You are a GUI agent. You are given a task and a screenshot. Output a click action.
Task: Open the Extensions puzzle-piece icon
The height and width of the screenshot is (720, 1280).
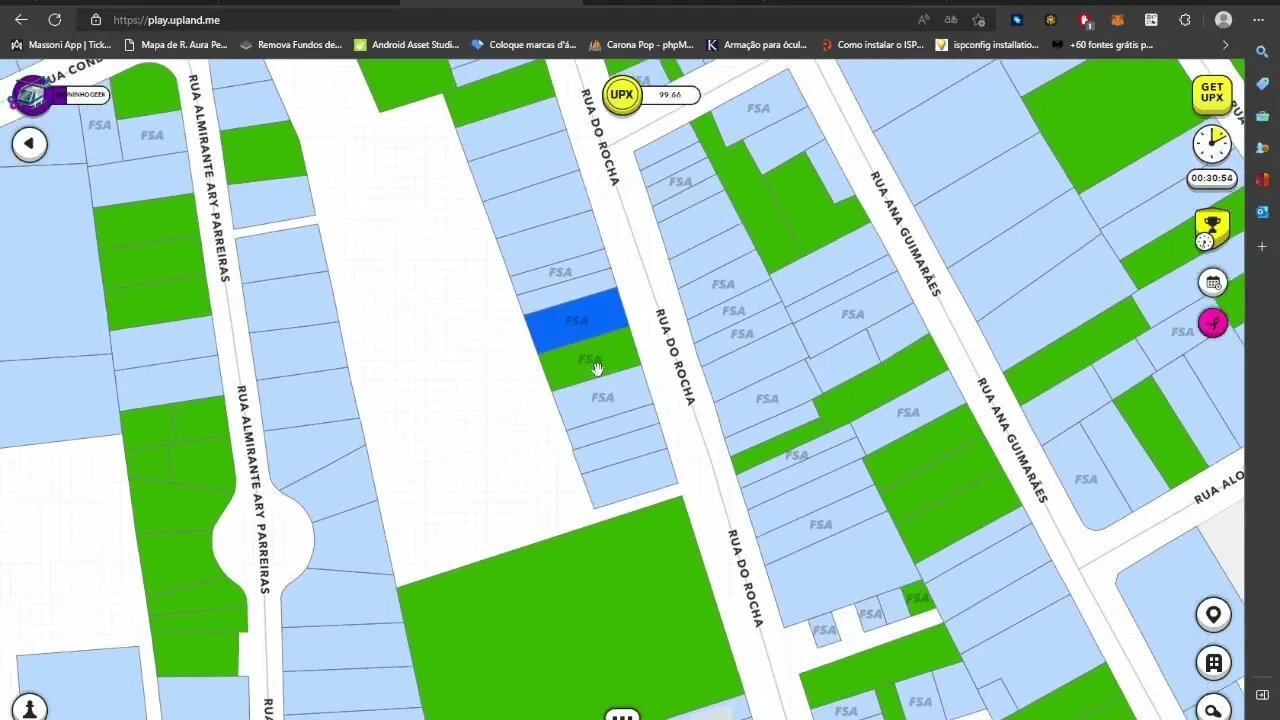[1185, 19]
